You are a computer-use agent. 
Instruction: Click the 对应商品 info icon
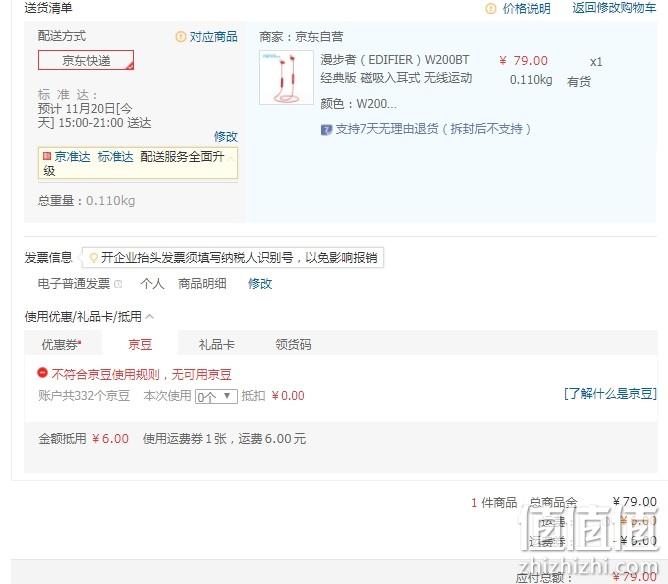(181, 37)
